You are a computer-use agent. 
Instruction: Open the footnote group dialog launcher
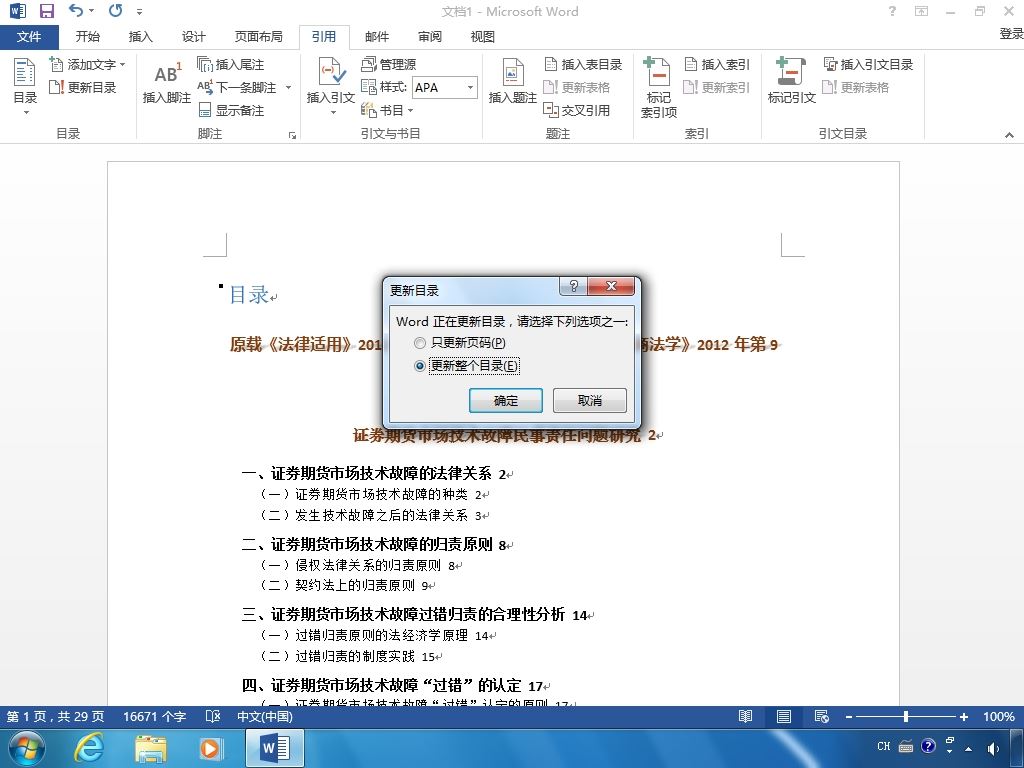(292, 135)
